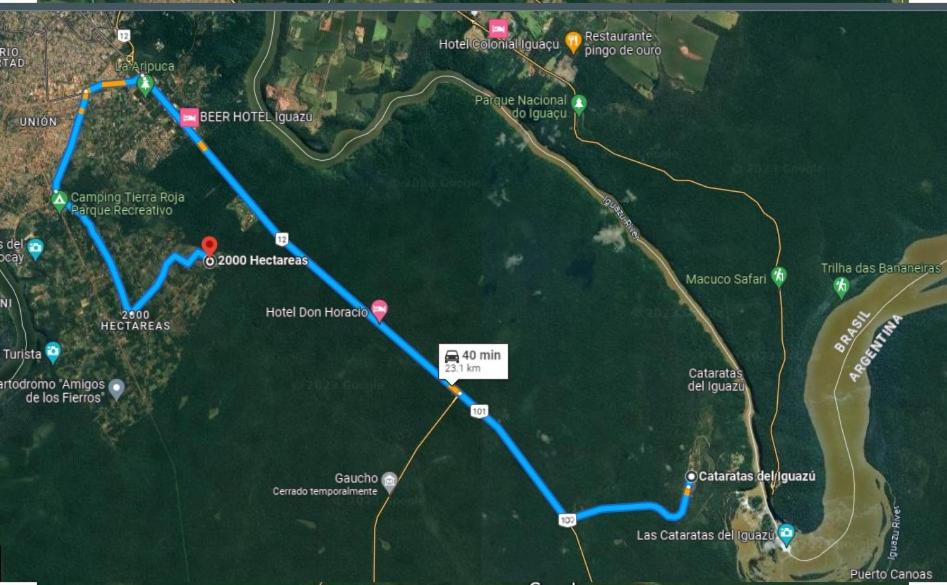Click the Route 12 shield along the blue route

(282, 239)
